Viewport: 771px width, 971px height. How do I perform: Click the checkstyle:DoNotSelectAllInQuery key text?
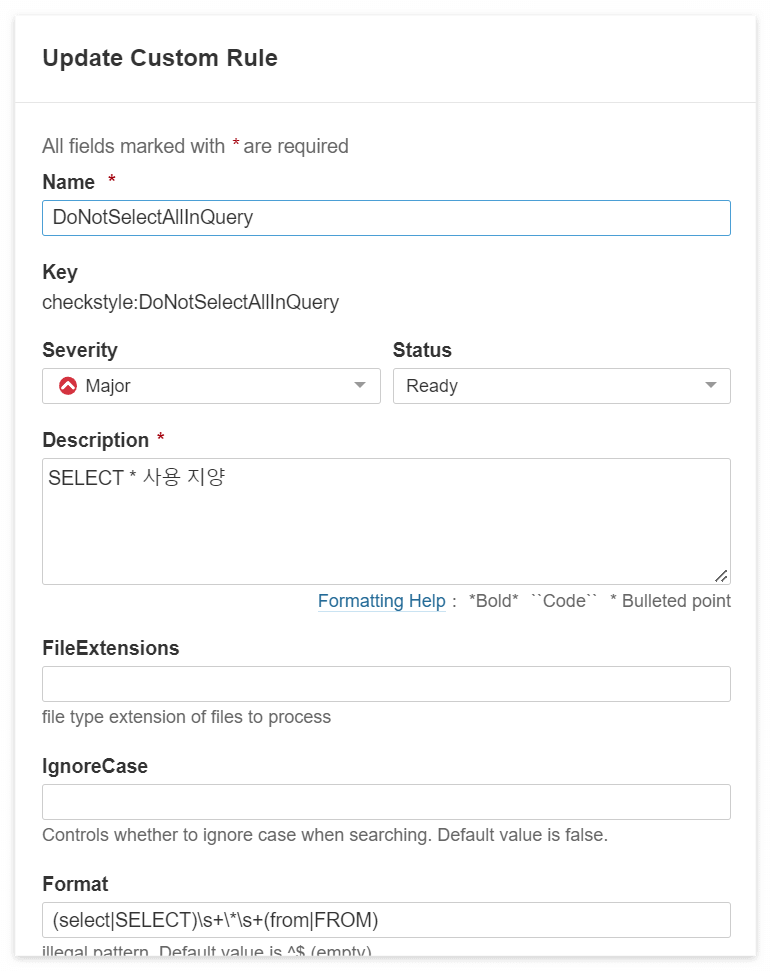pyautogui.click(x=191, y=302)
